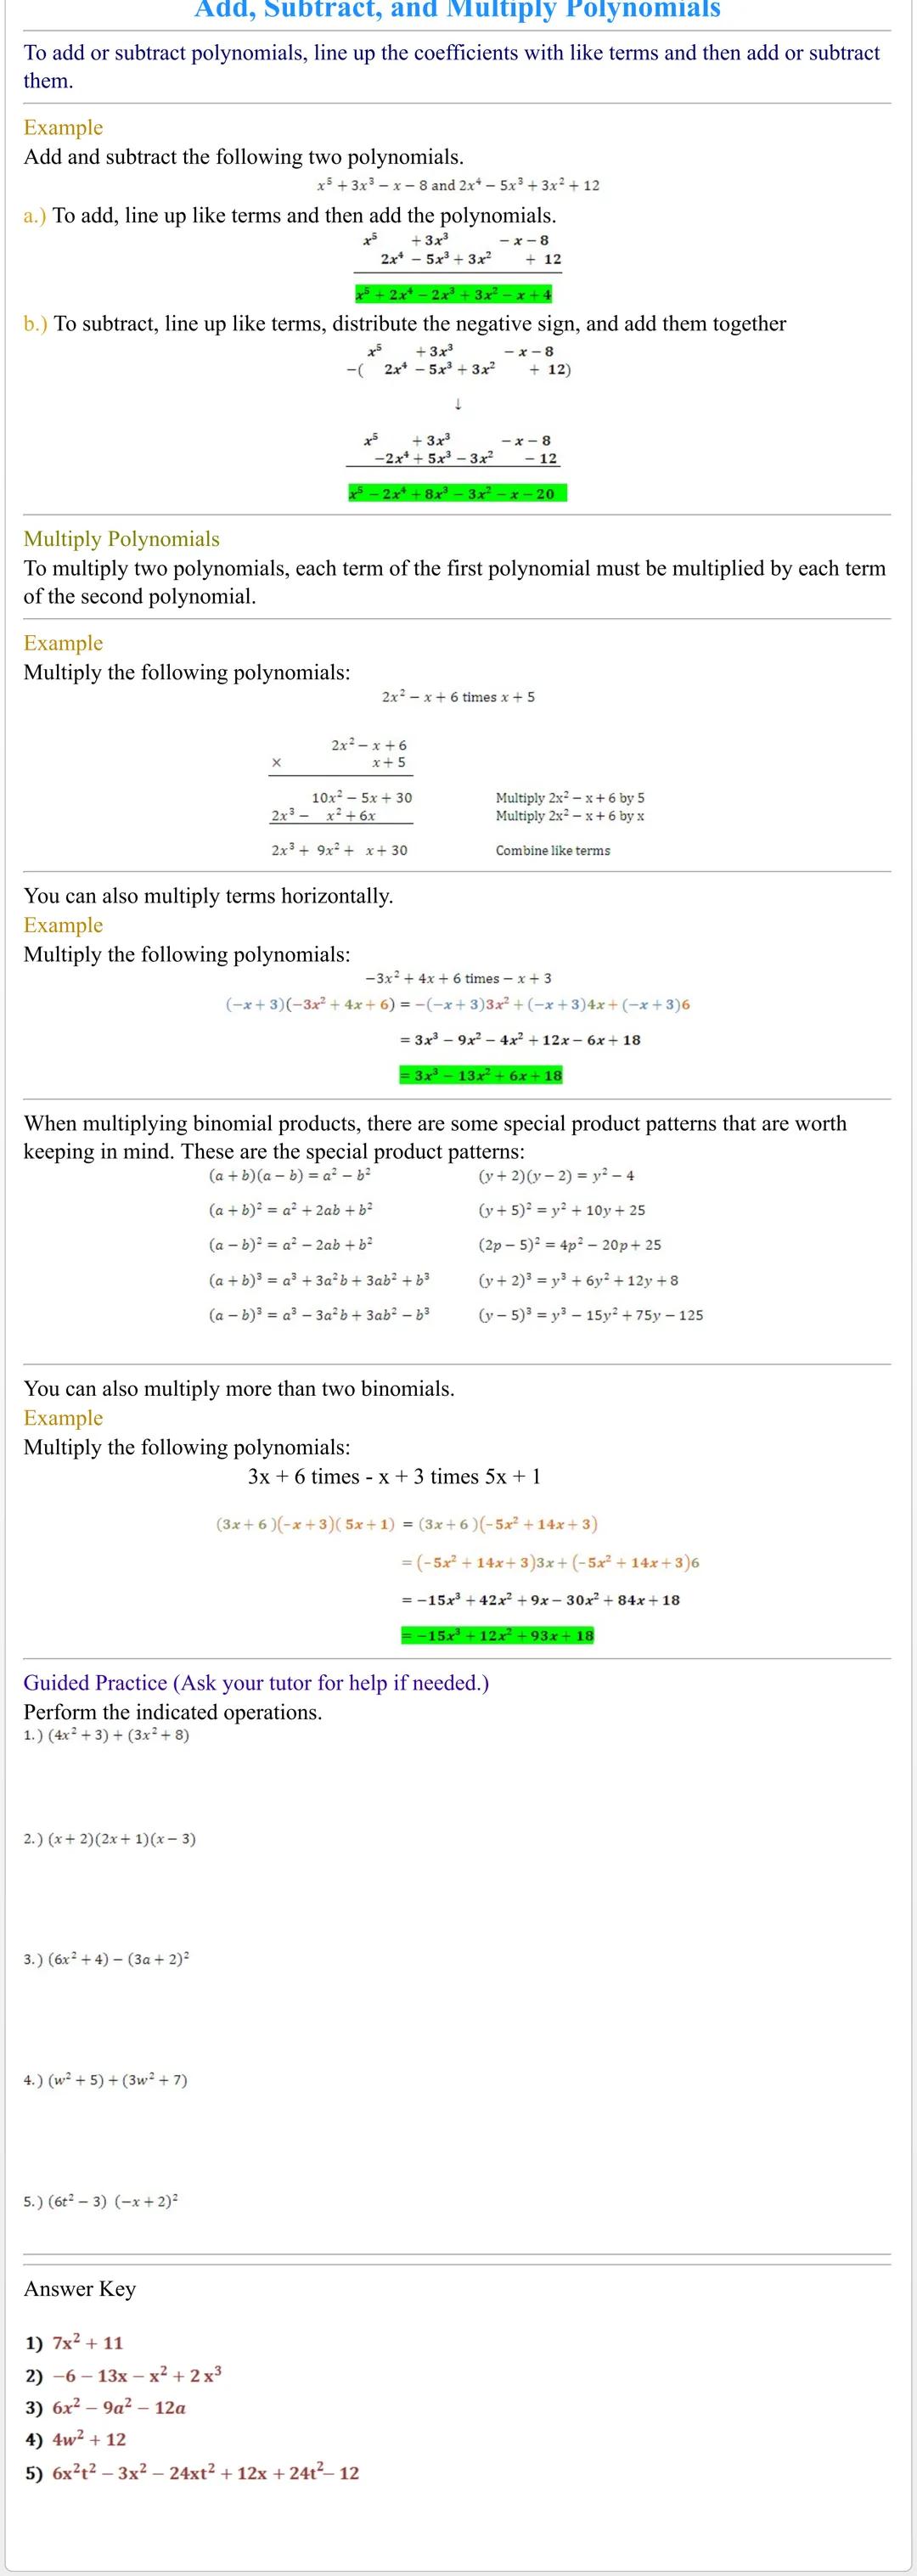Screen dimensions: 917x2576
Task: Click the highlighted result −15x³ + 12x² + 93x + 18
Action: click(497, 1636)
